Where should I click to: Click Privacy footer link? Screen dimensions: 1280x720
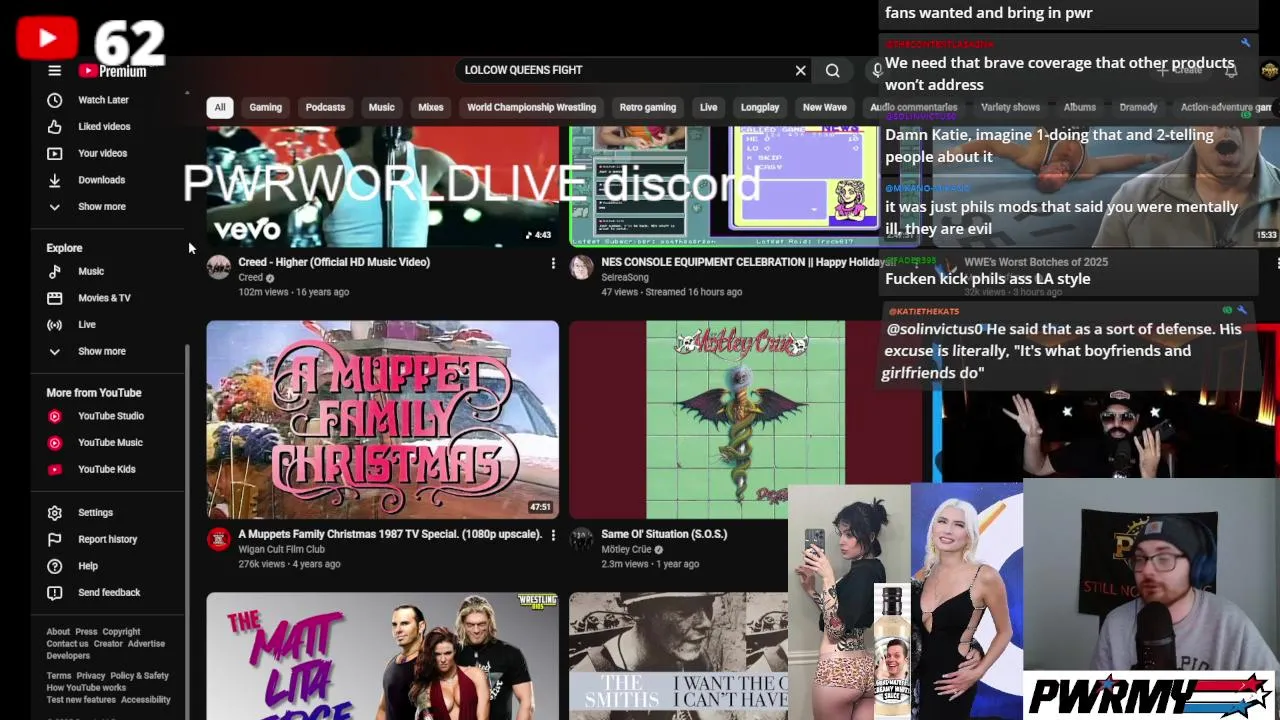click(x=90, y=676)
